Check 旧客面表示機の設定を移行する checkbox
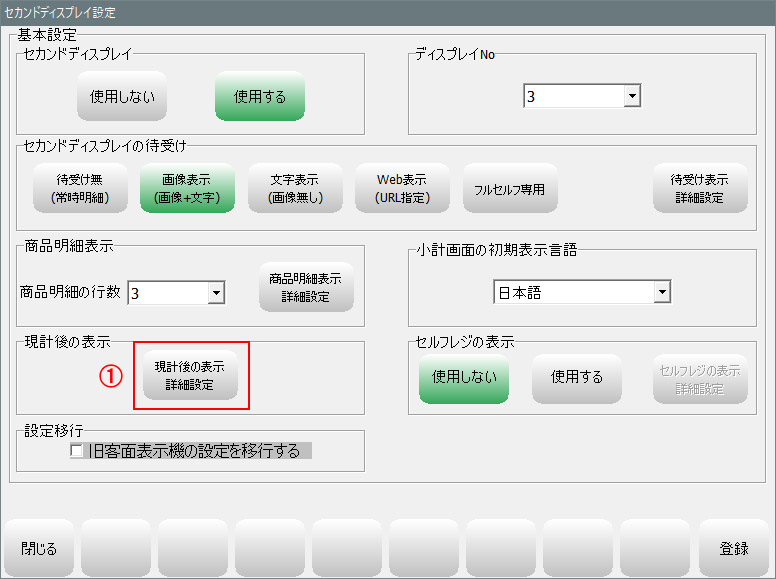 click(x=77, y=452)
